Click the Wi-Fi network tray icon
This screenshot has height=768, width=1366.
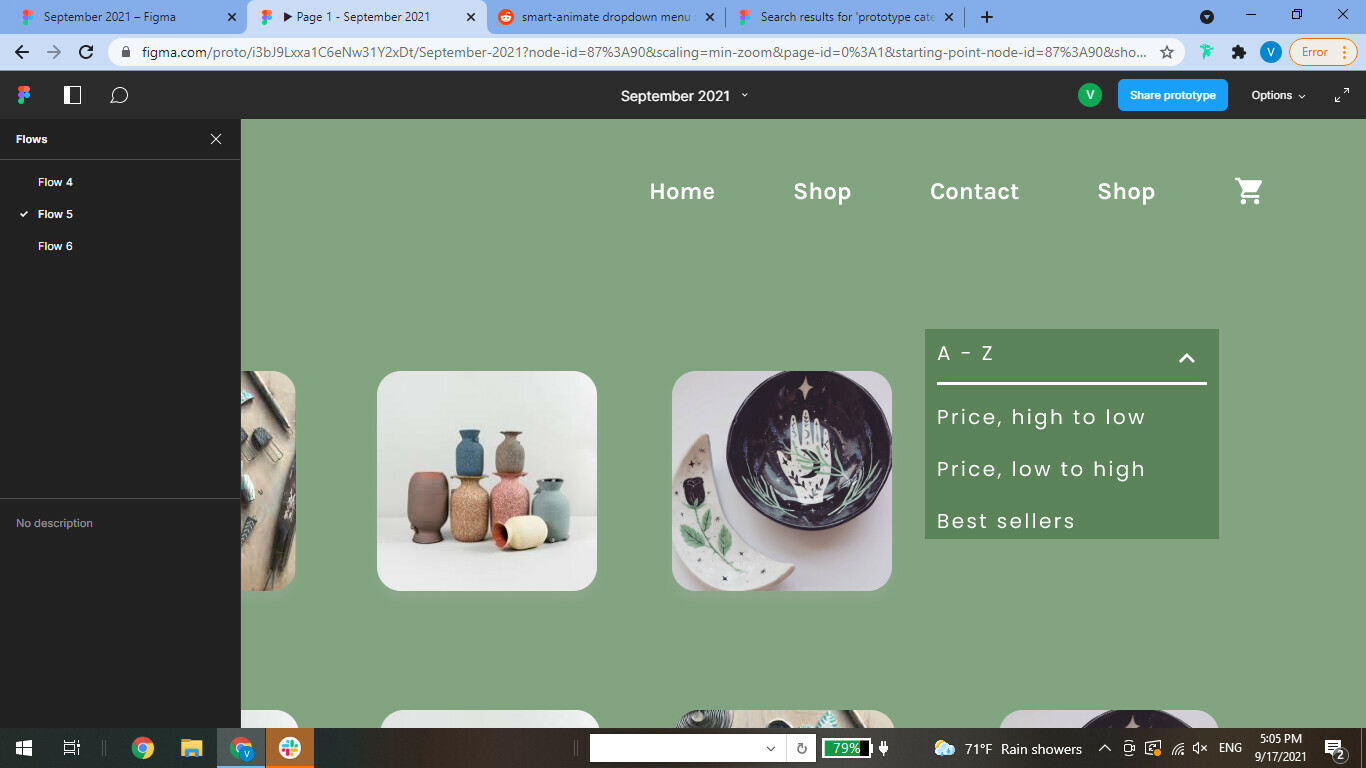point(1178,748)
